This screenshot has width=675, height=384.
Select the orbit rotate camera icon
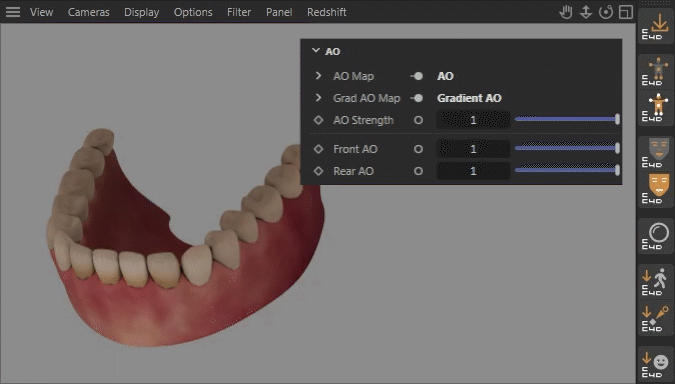606,12
